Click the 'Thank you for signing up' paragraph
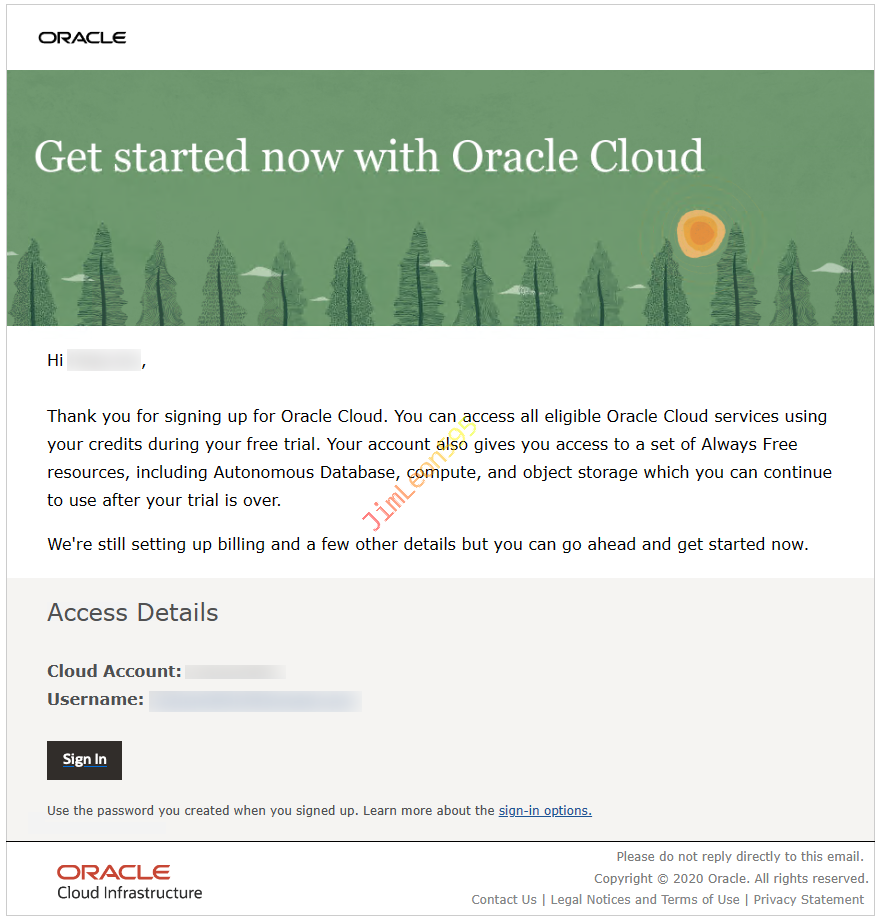 pyautogui.click(x=438, y=458)
